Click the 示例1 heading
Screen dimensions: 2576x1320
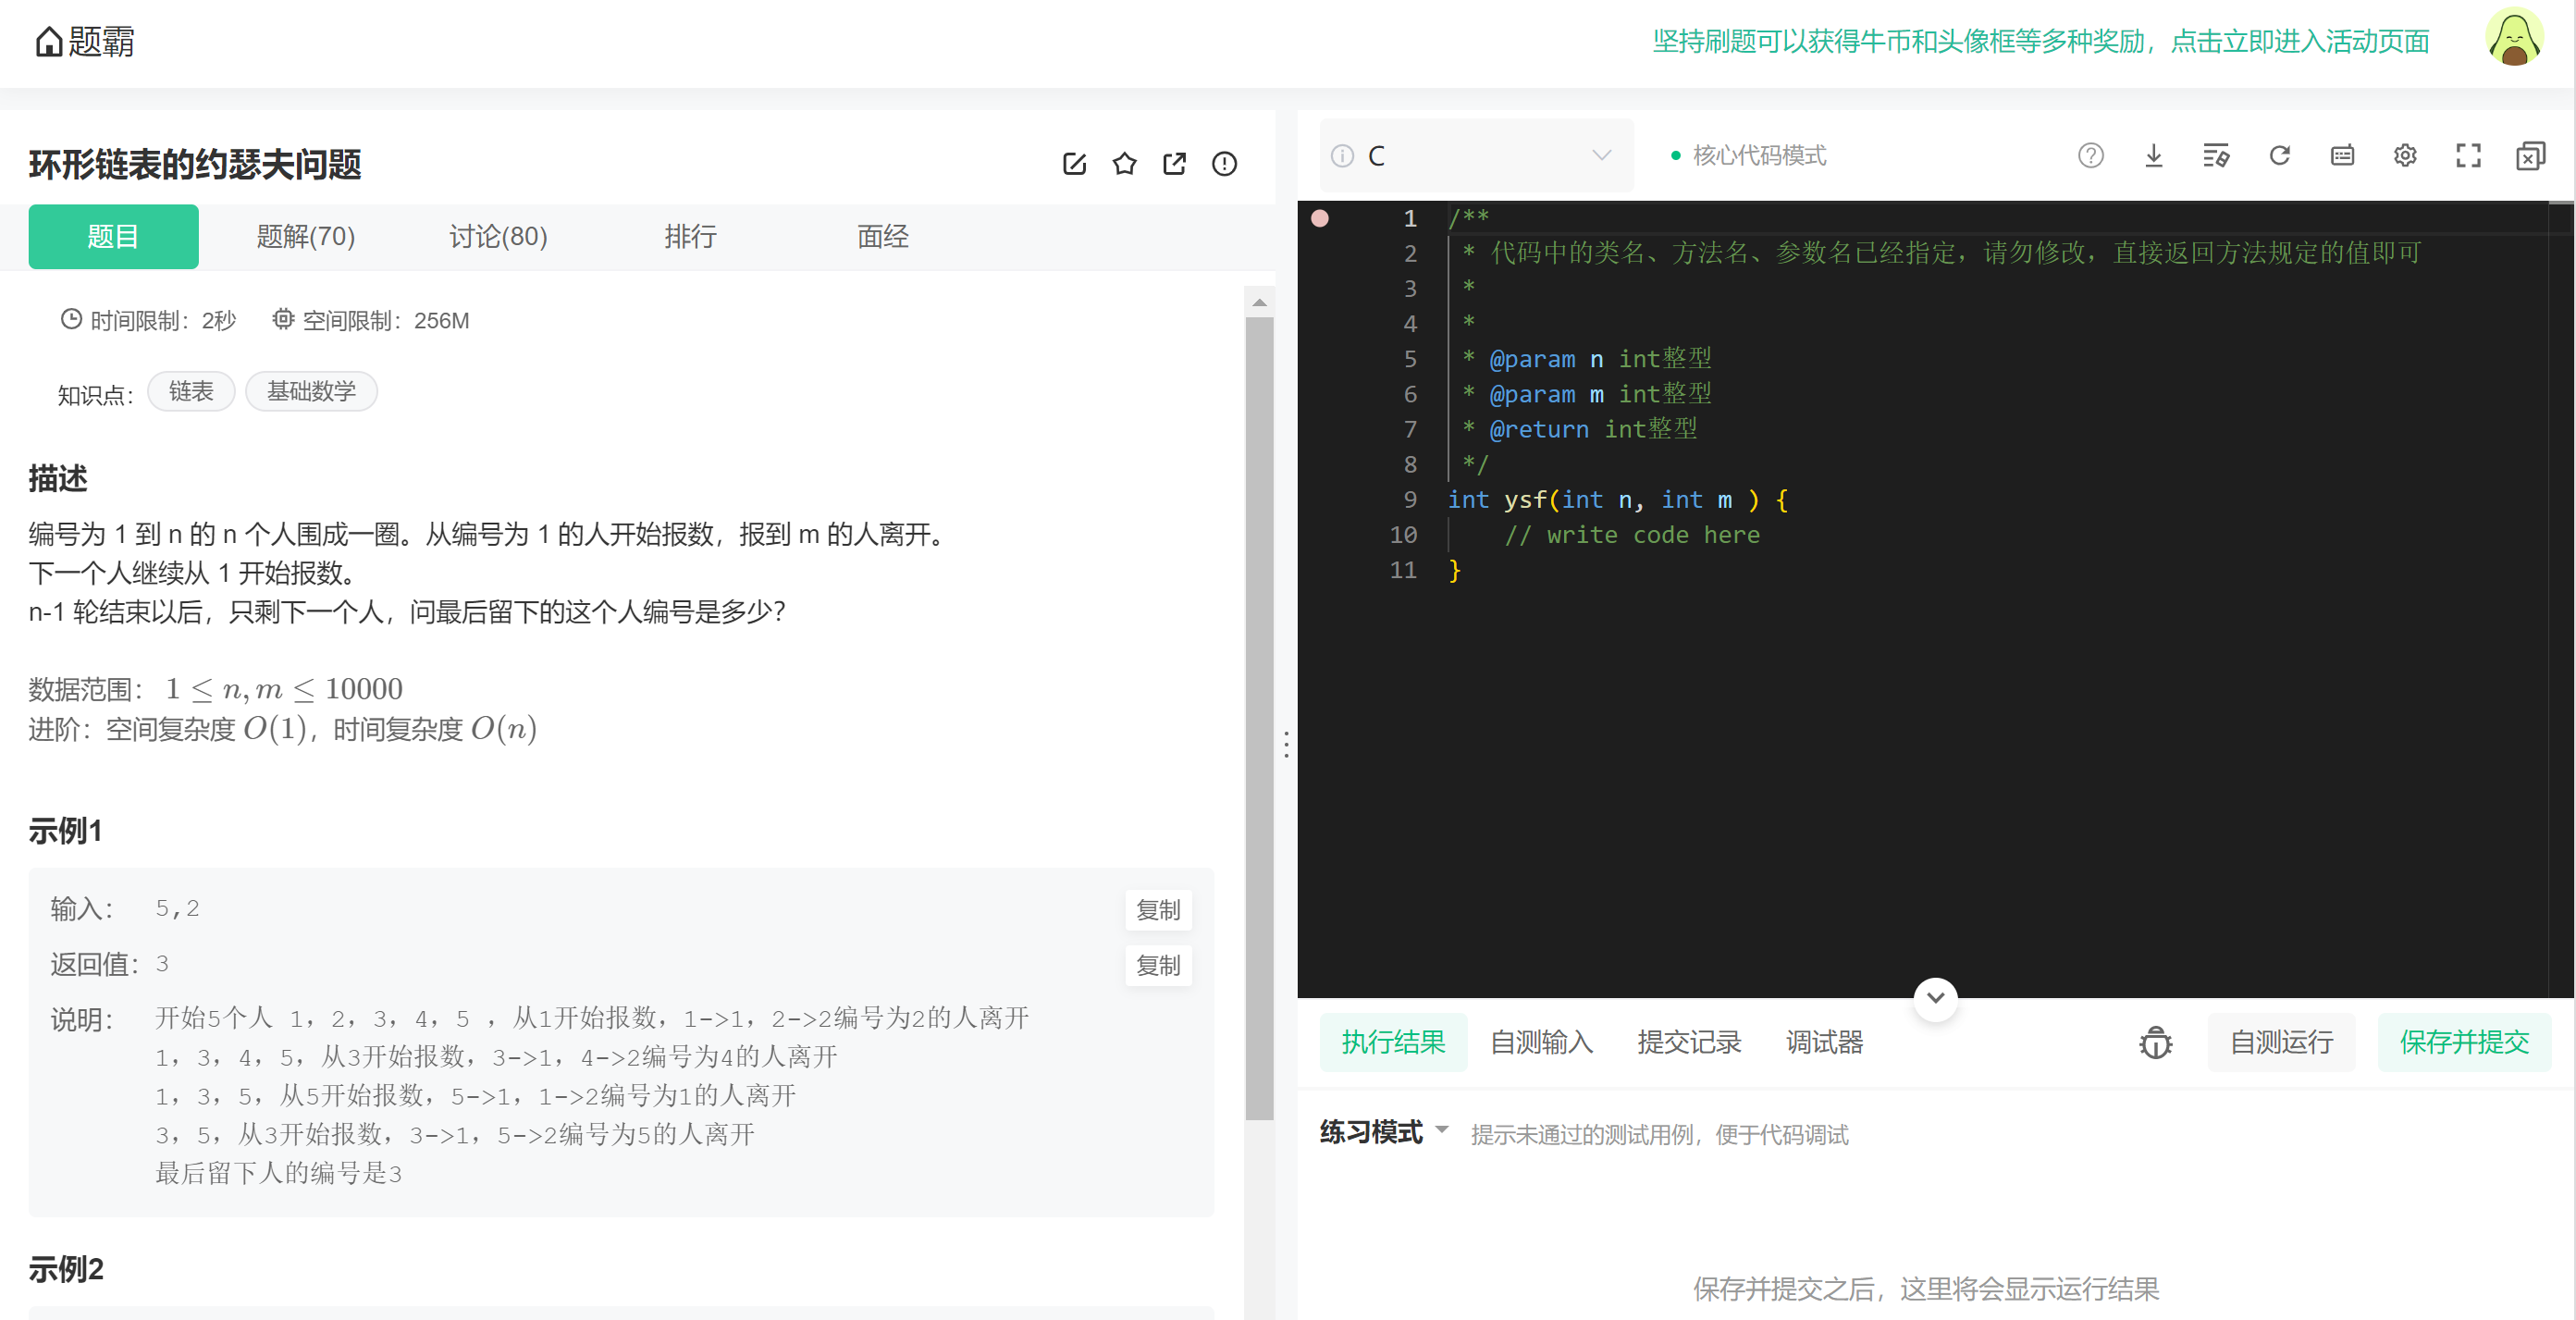[66, 831]
